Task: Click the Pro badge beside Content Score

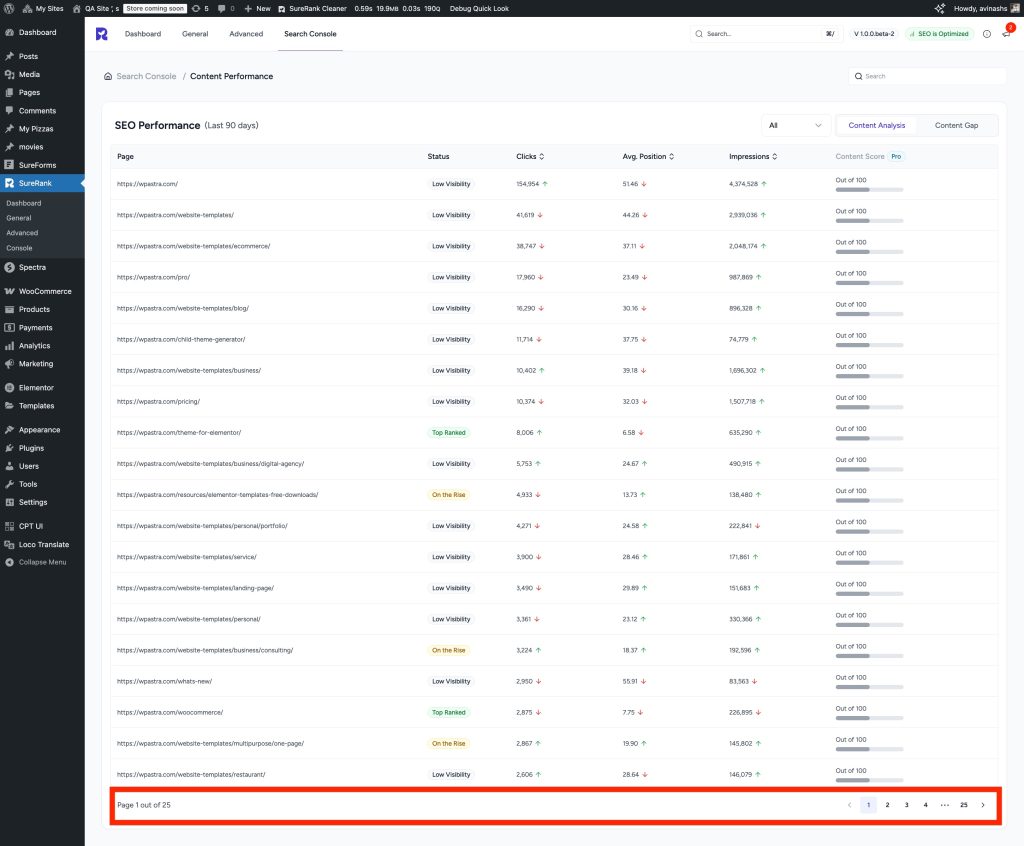Action: point(896,157)
